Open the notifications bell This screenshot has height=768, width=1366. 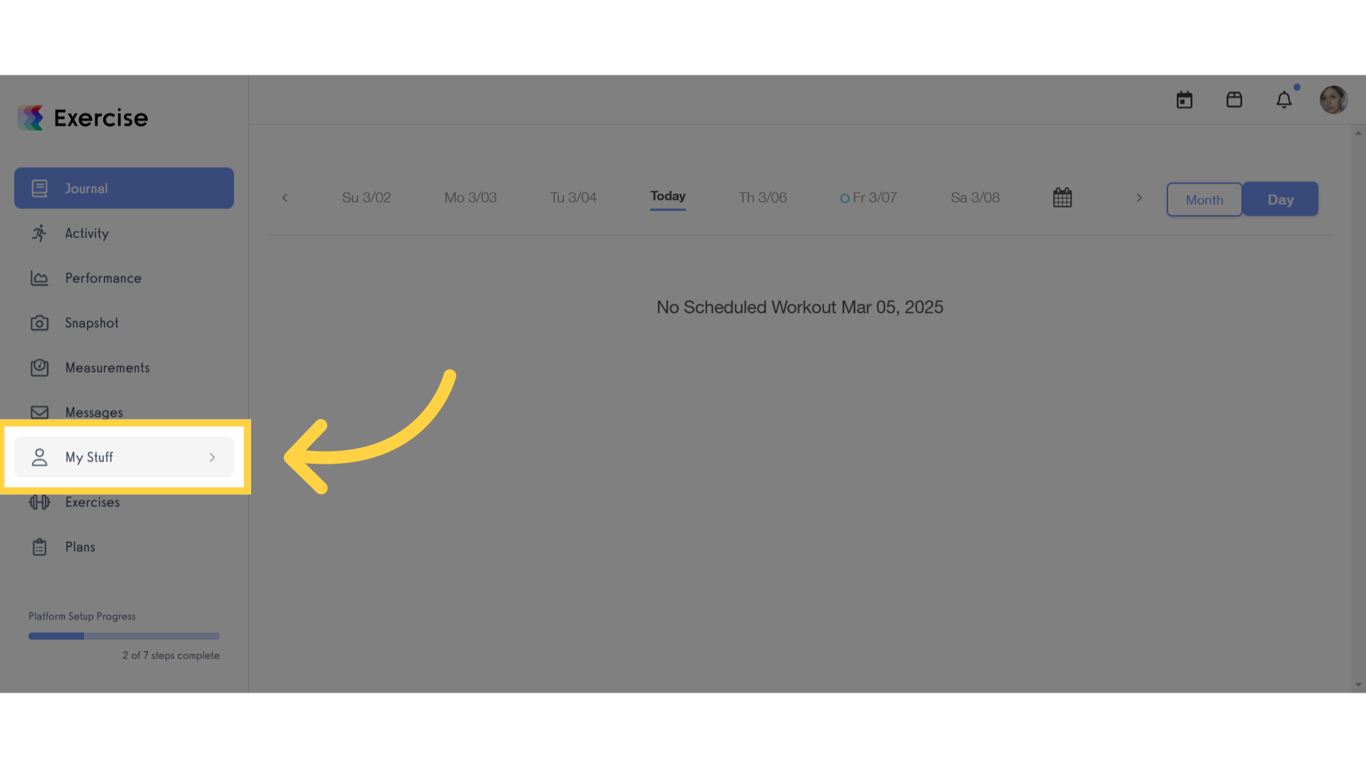pyautogui.click(x=1284, y=100)
